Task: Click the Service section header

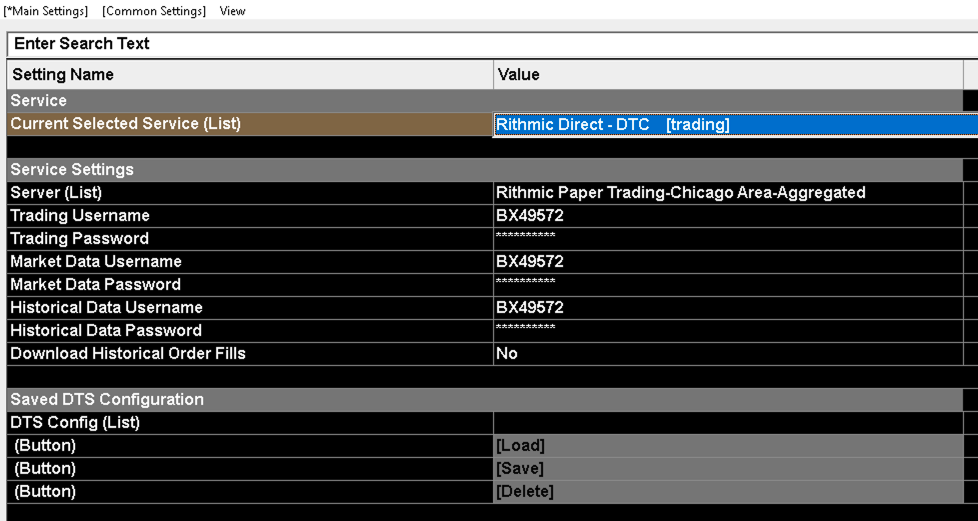Action: 485,101
